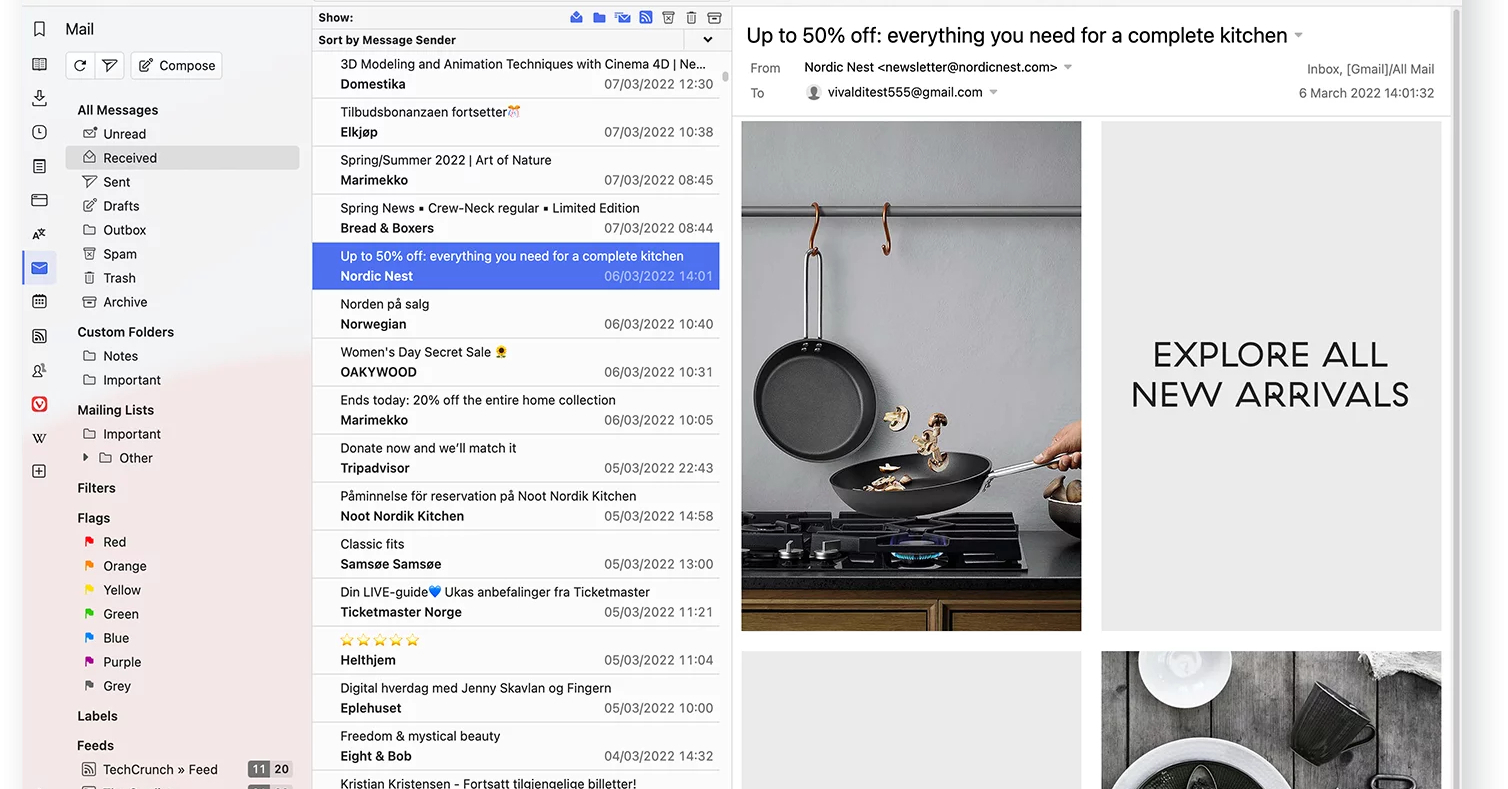This screenshot has height=789, width=1508.
Task: Open the Downloads panel in sidebar
Action: [39, 97]
